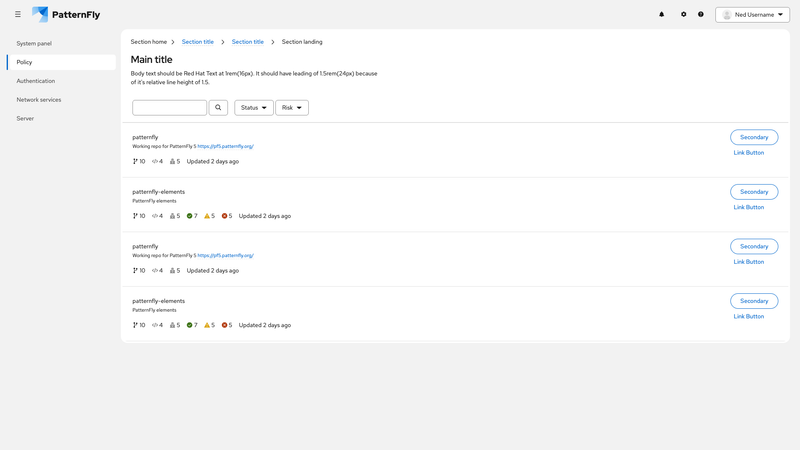Screen dimensions: 800x450
Task: Click branch icon in second patternfly row
Action: click(135, 270)
